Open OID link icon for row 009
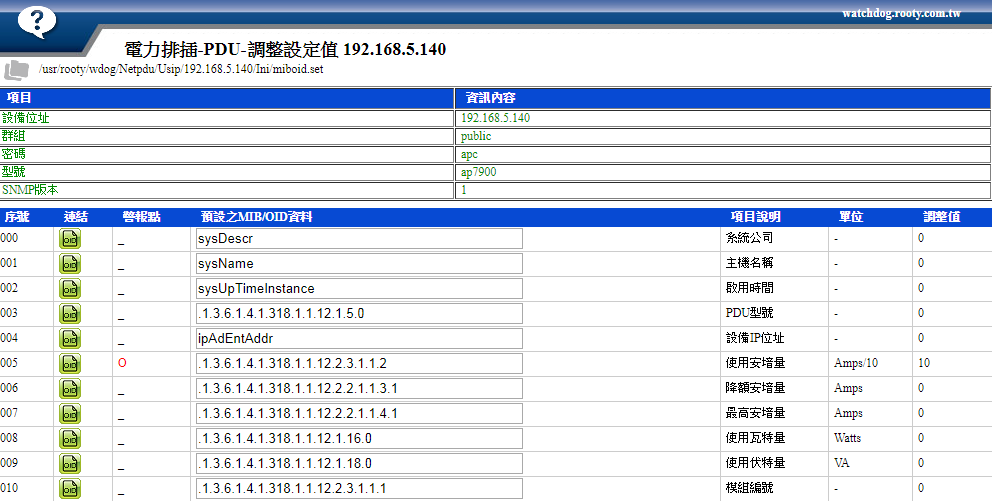The height and width of the screenshot is (501, 992). pos(71,464)
